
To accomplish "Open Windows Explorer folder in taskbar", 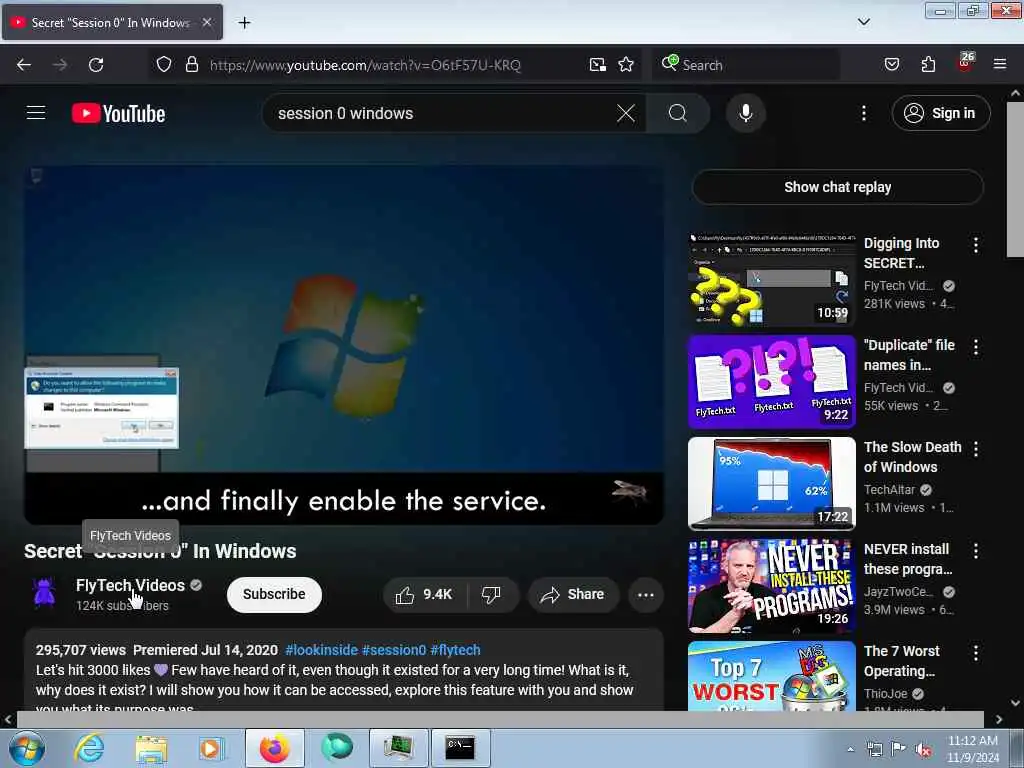I will tap(152, 748).
